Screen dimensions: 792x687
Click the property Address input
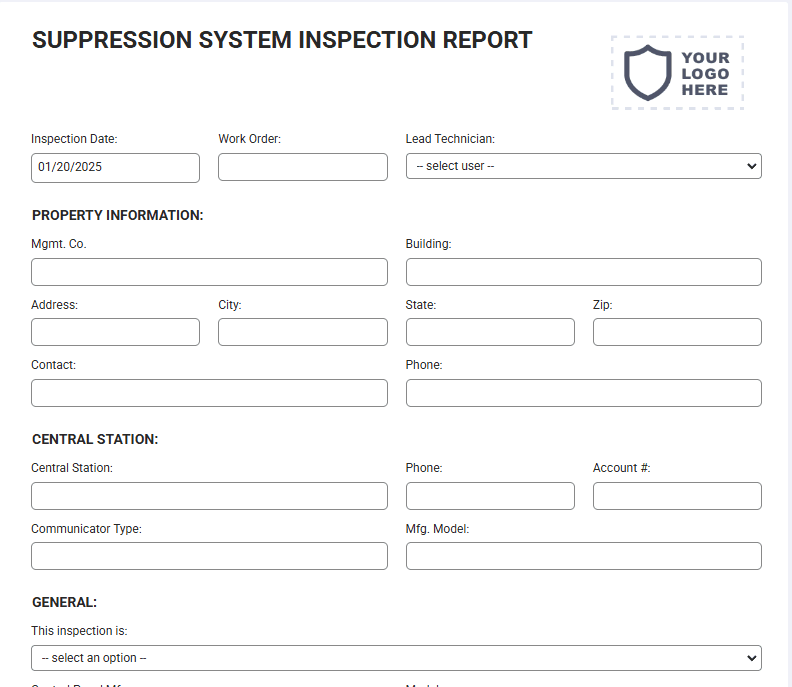click(115, 332)
